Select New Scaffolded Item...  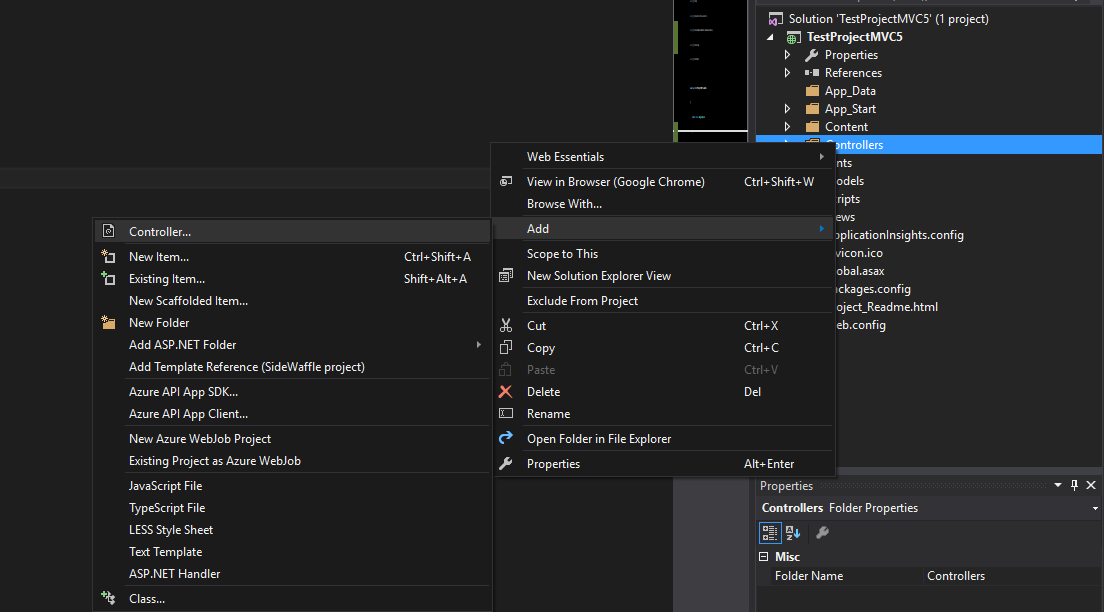click(x=292, y=301)
